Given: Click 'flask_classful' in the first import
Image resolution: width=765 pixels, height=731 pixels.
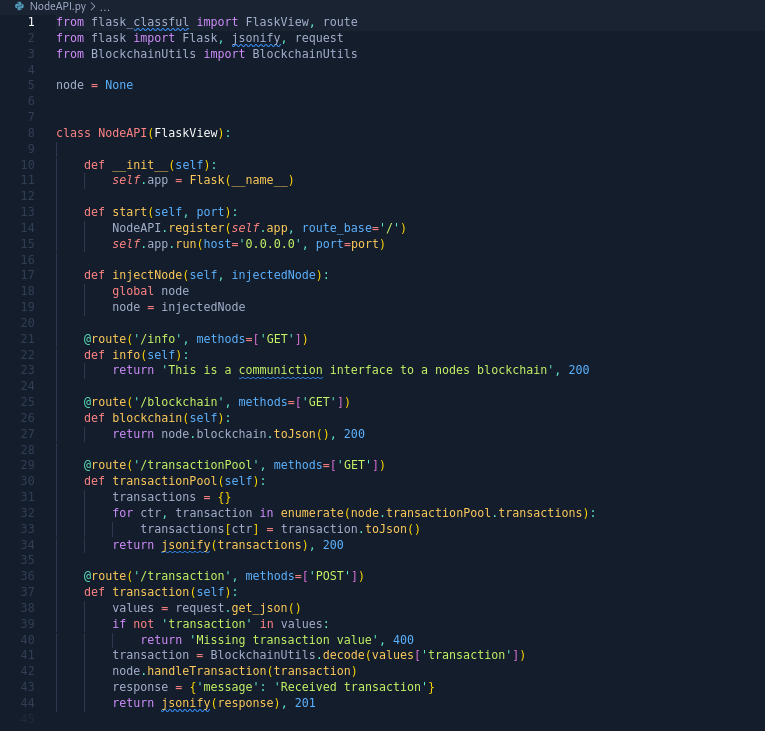Looking at the screenshot, I should click(140, 22).
